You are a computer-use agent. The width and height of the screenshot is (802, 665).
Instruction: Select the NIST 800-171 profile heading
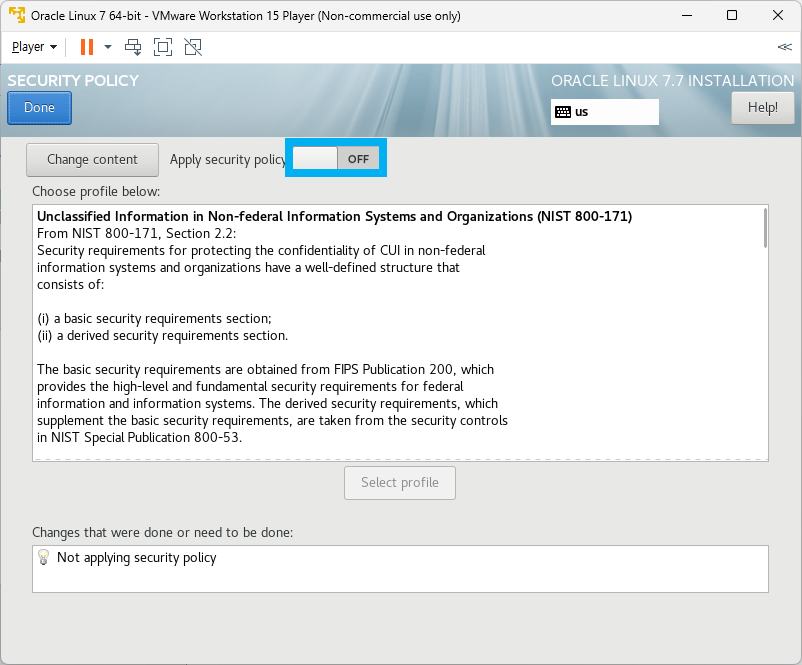coord(335,216)
